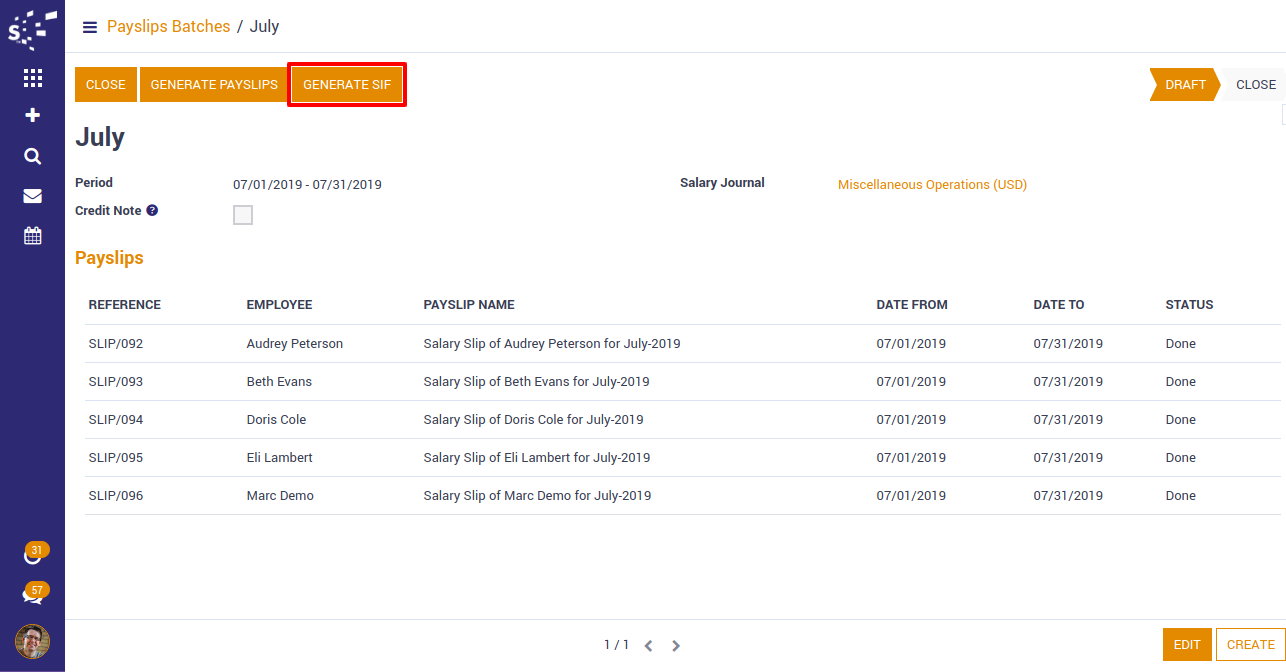The width and height of the screenshot is (1286, 672).
Task: Click the plus icon in sidebar
Action: 32,116
